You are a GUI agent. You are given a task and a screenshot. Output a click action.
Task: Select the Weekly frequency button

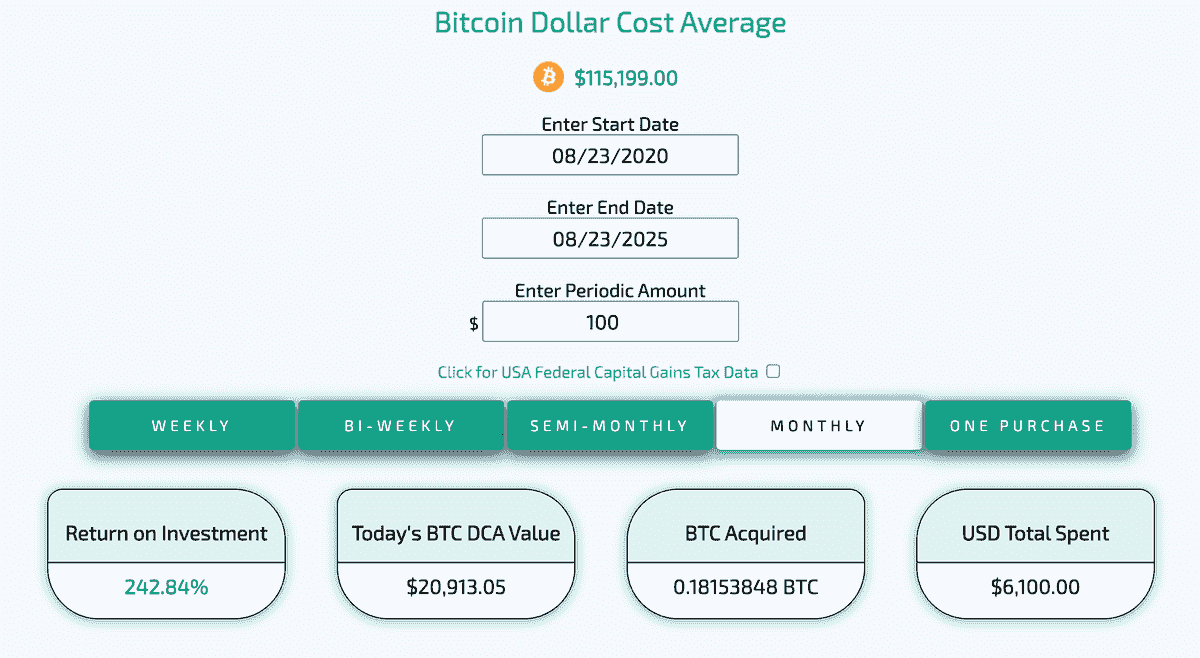pyautogui.click(x=191, y=426)
